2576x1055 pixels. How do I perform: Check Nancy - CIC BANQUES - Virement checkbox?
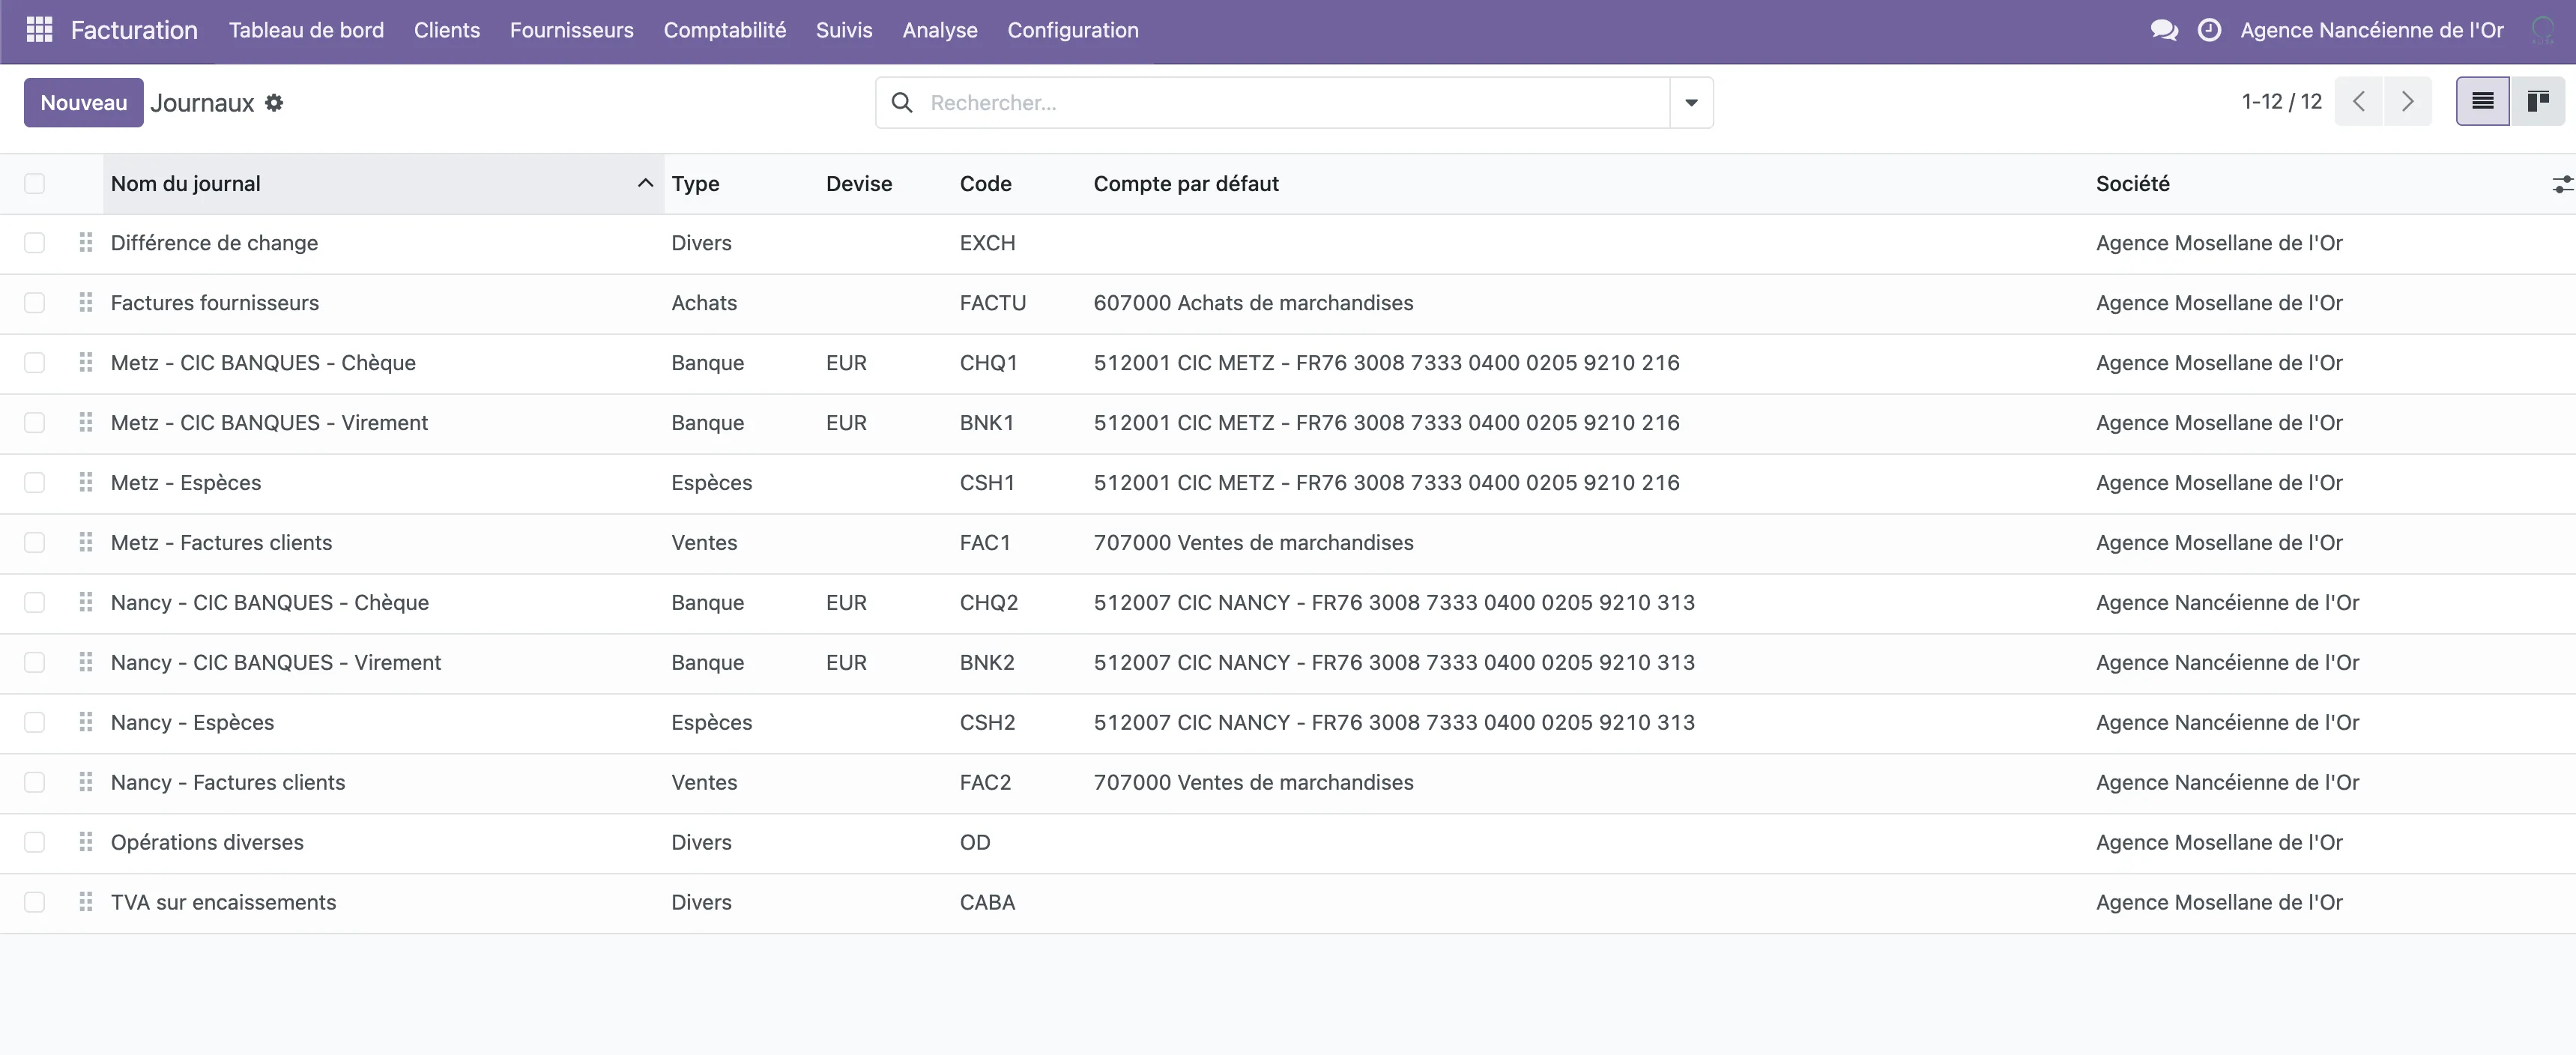pyautogui.click(x=35, y=663)
